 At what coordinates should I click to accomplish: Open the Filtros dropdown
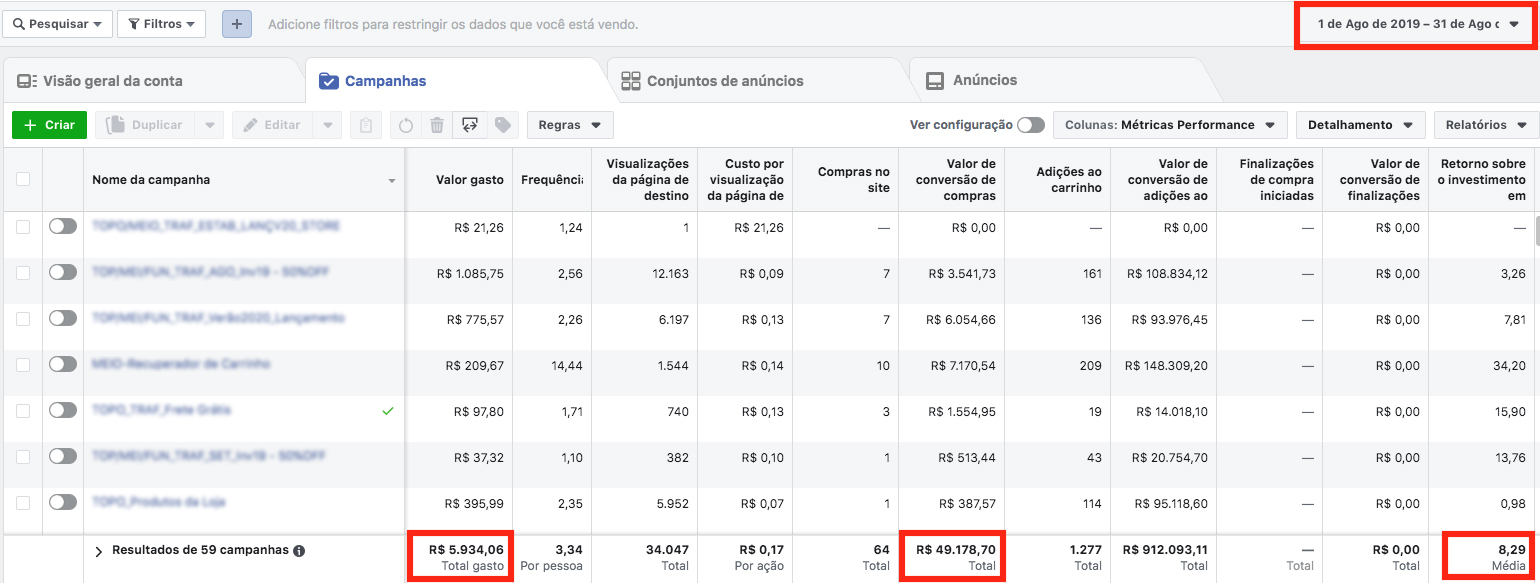pos(161,24)
